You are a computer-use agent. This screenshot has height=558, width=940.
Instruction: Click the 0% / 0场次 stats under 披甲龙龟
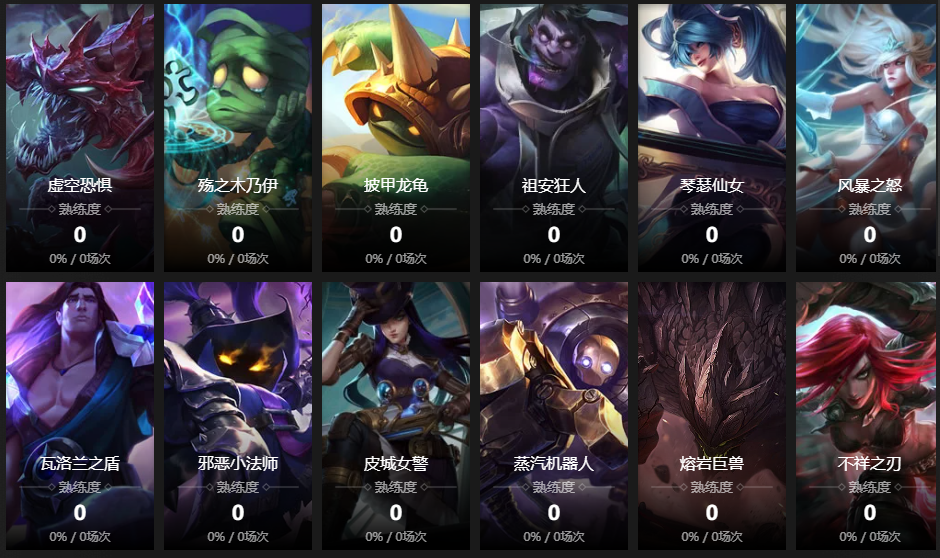[x=396, y=258]
